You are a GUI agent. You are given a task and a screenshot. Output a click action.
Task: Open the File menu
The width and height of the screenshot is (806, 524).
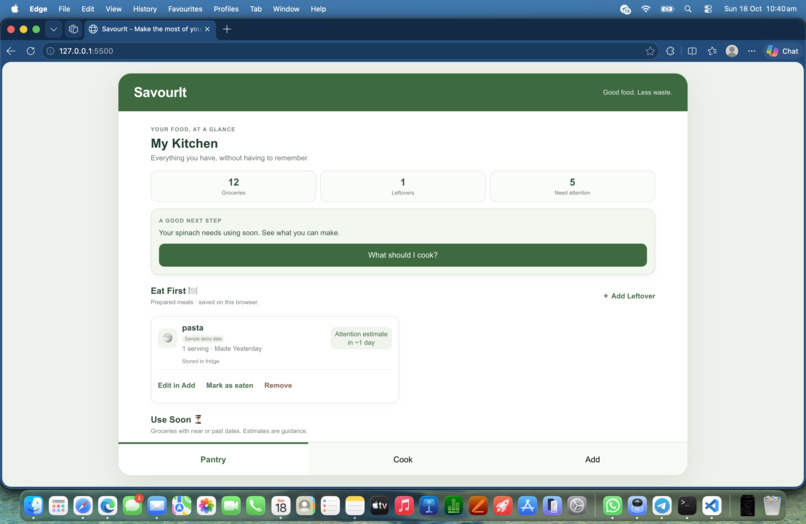[64, 9]
